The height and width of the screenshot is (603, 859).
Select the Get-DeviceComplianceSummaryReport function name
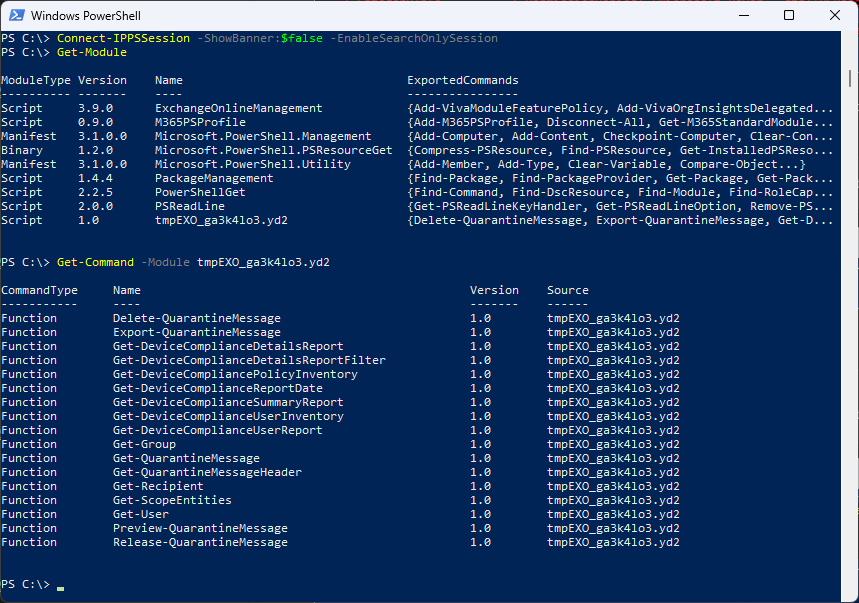pyautogui.click(x=228, y=403)
